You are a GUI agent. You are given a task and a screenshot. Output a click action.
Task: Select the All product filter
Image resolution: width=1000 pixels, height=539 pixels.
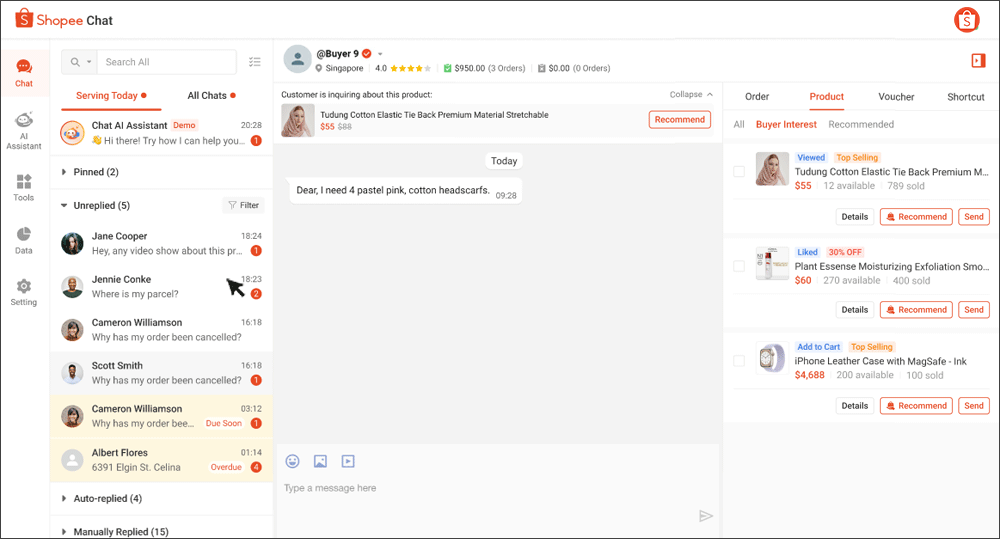(x=739, y=124)
